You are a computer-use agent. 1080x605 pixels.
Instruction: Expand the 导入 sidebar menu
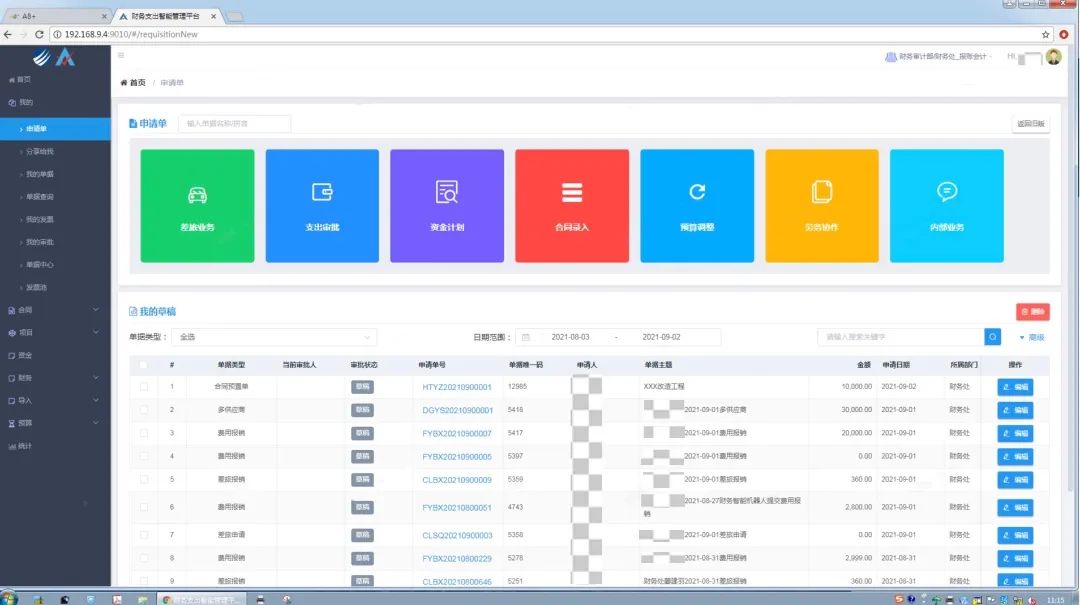click(55, 400)
